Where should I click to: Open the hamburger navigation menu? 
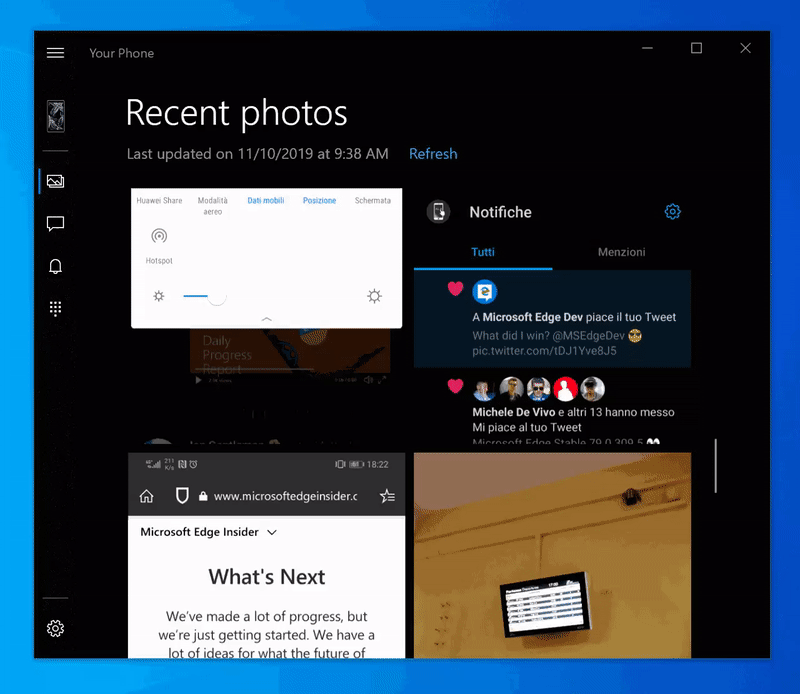tap(55, 53)
